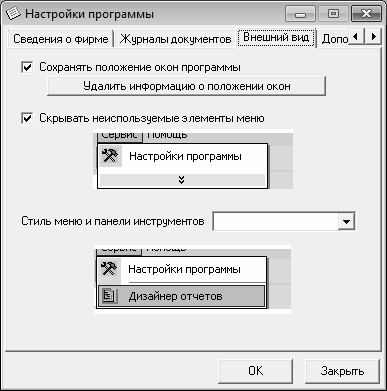The image size is (387, 391).
Task: Open the partially hidden Допо tab
Action: click(334, 39)
